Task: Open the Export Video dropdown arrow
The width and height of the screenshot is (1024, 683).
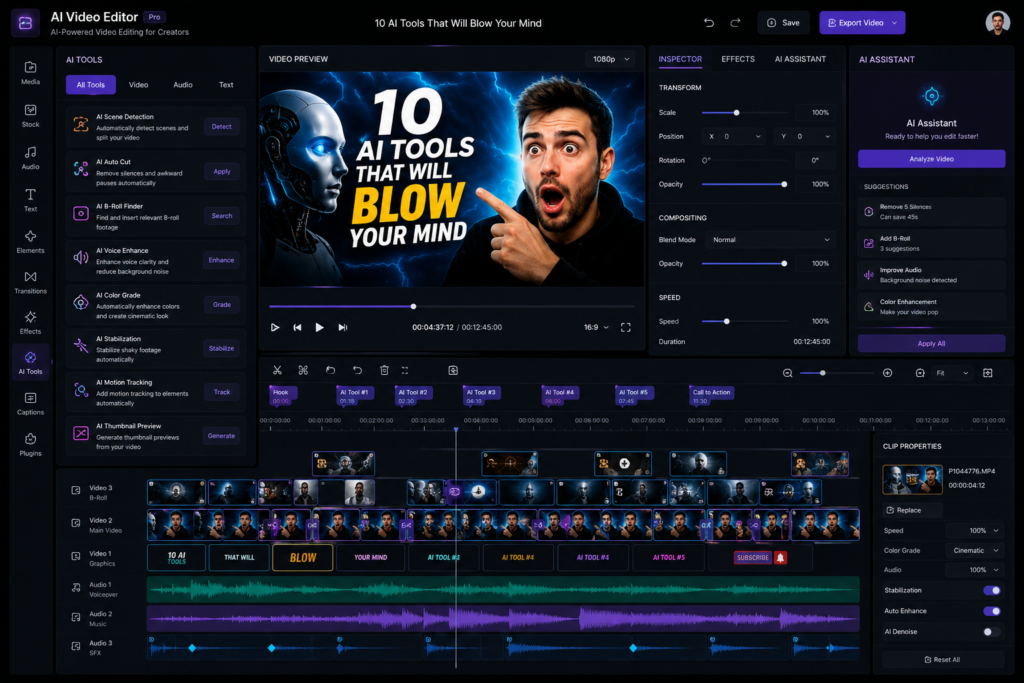Action: (895, 23)
